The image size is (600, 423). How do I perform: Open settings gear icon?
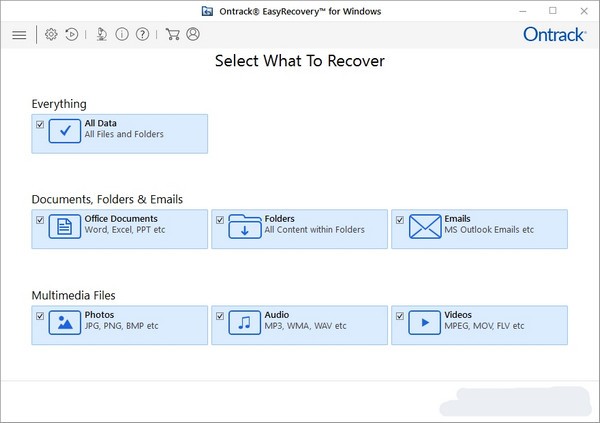click(51, 34)
